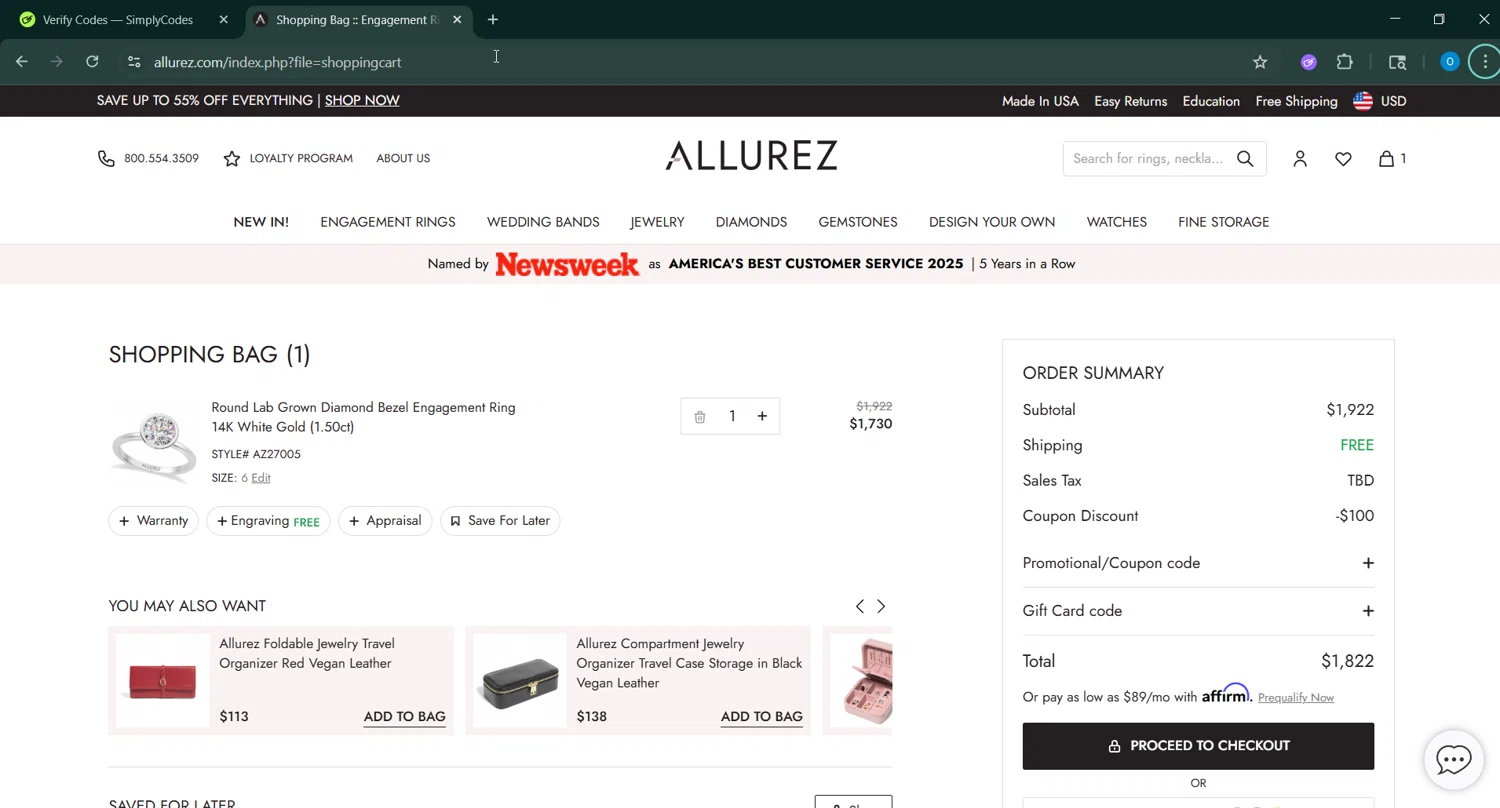Click the ALLUREZ logo
The image size is (1500, 808).
(752, 155)
